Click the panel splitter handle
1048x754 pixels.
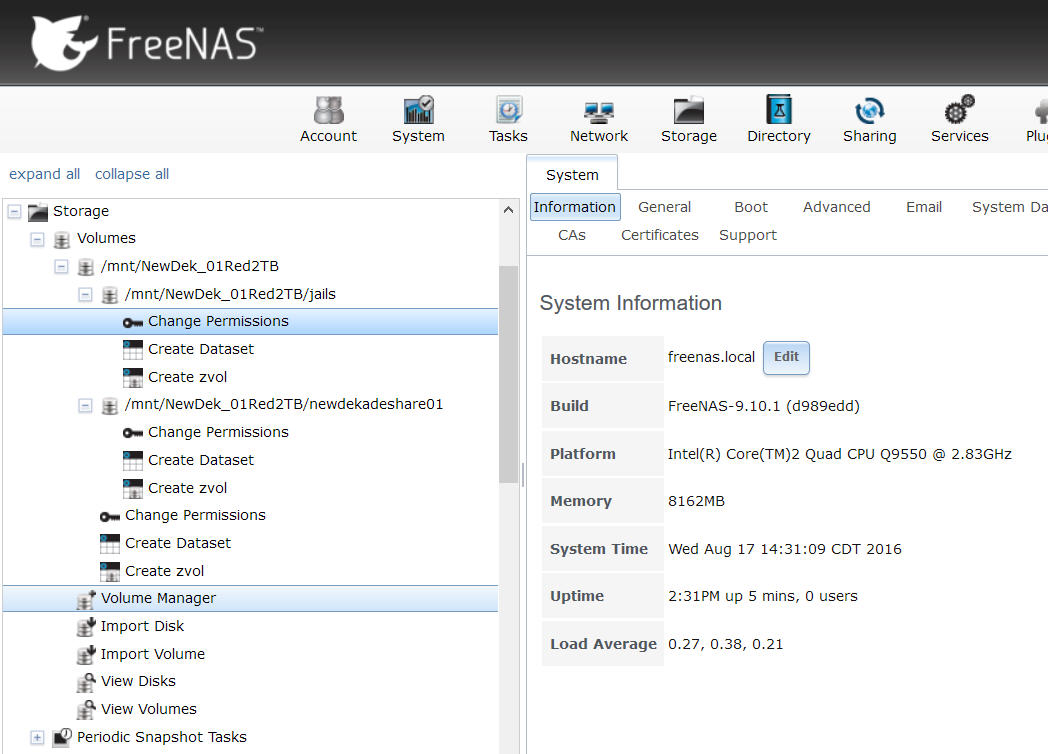click(x=523, y=475)
